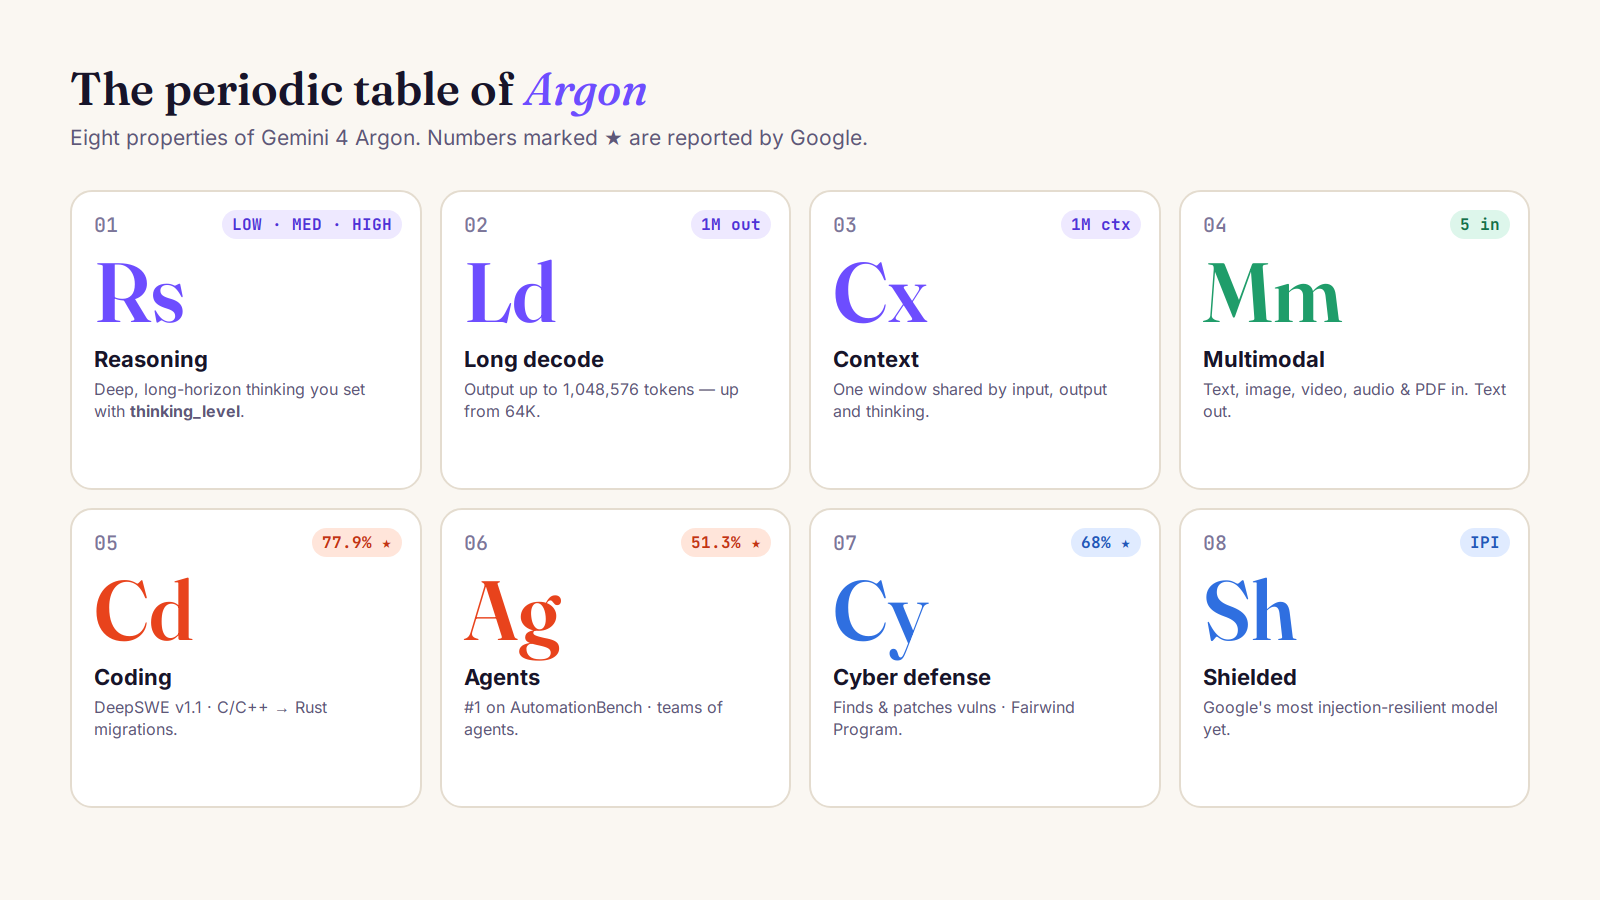Click the Google's most injection-resilient description
1600x900 pixels.
[x=1350, y=718]
